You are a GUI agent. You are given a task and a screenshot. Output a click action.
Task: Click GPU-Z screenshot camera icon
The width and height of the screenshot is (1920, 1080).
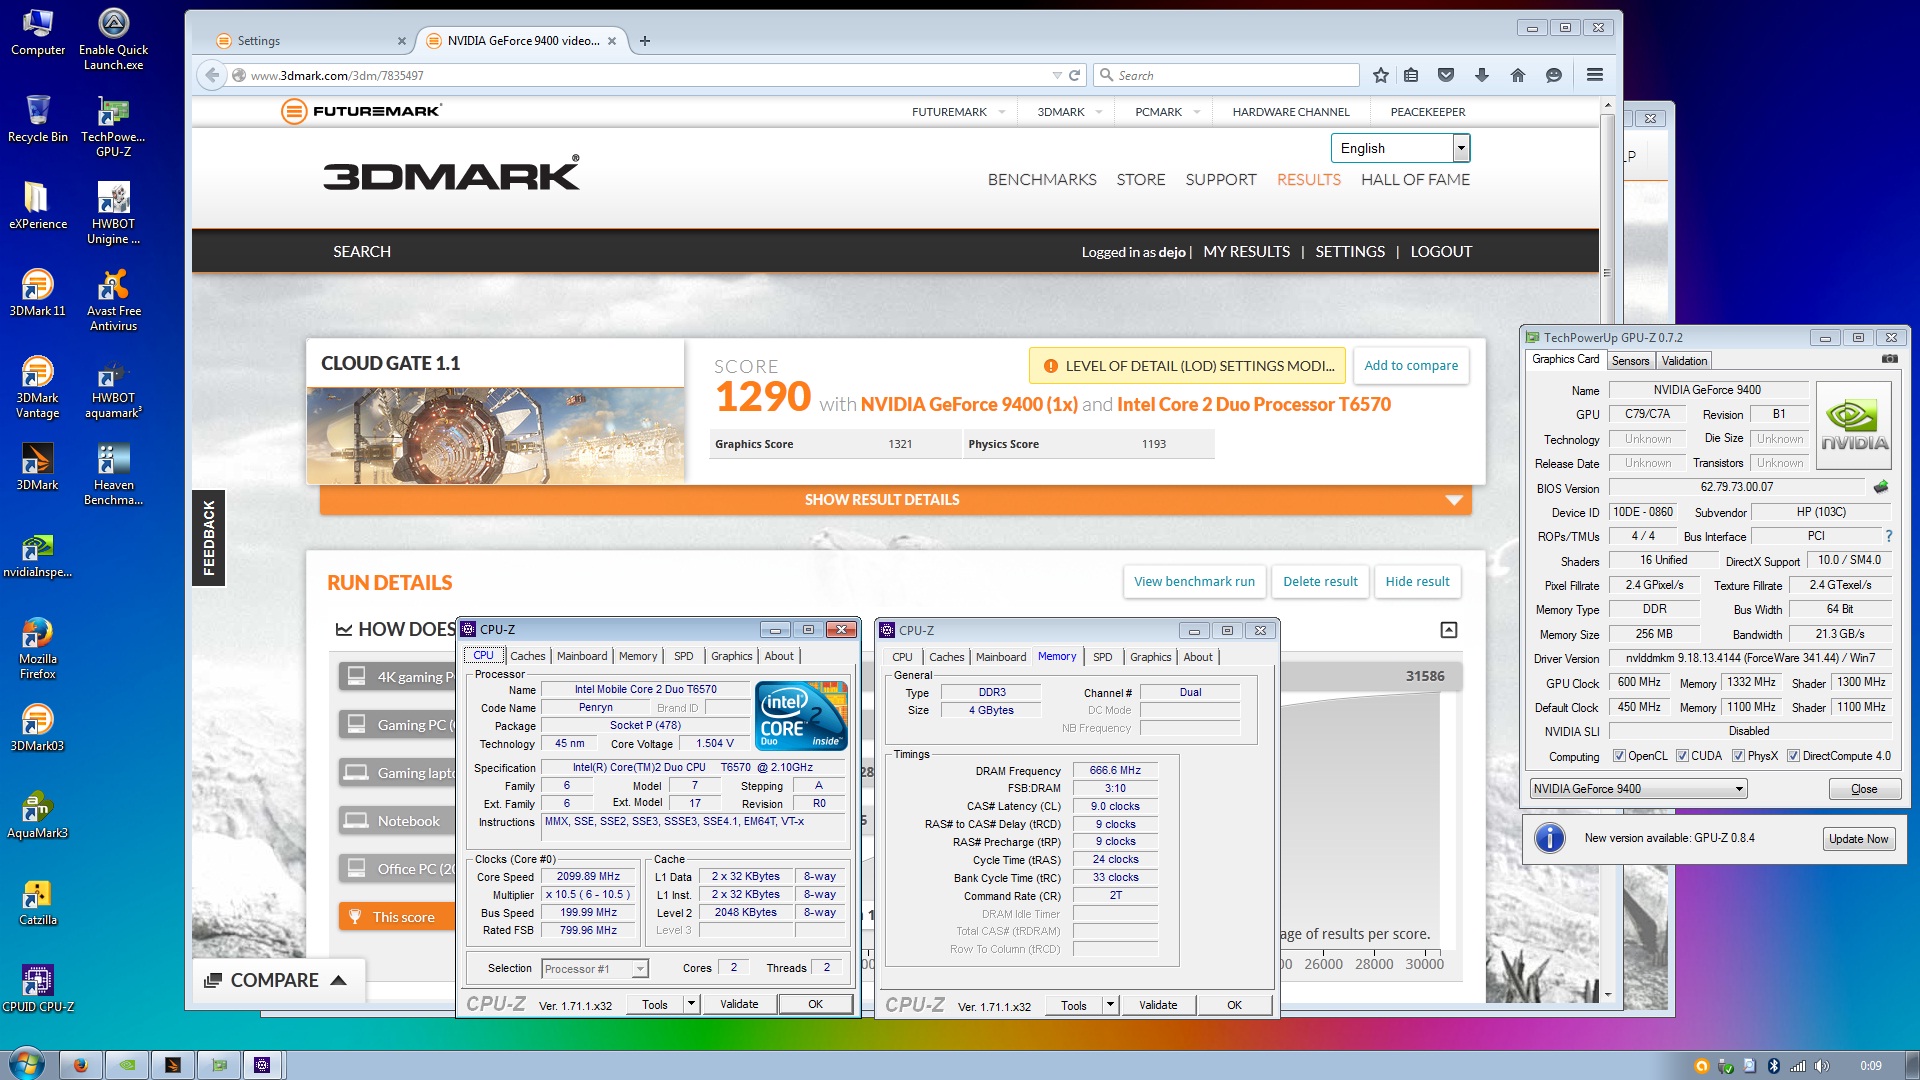(x=1889, y=359)
